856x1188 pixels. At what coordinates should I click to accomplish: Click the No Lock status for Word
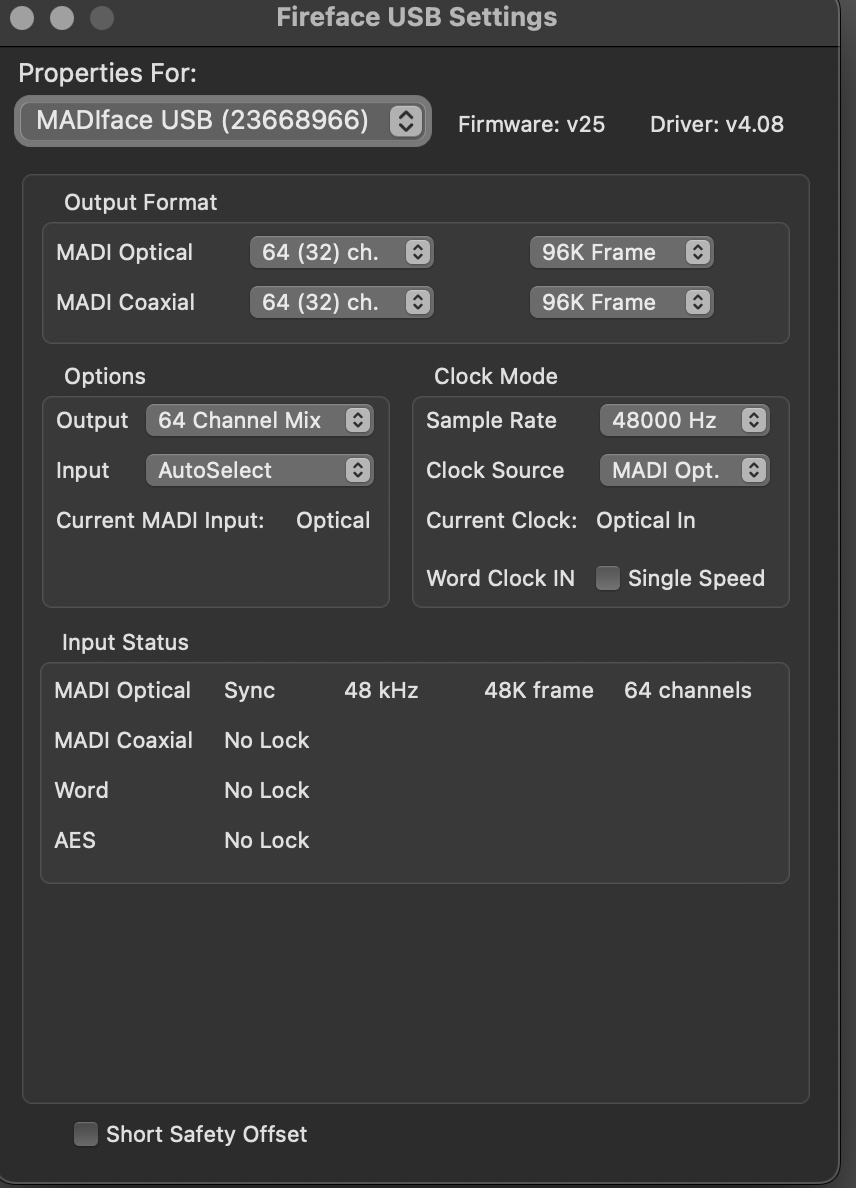tap(267, 790)
